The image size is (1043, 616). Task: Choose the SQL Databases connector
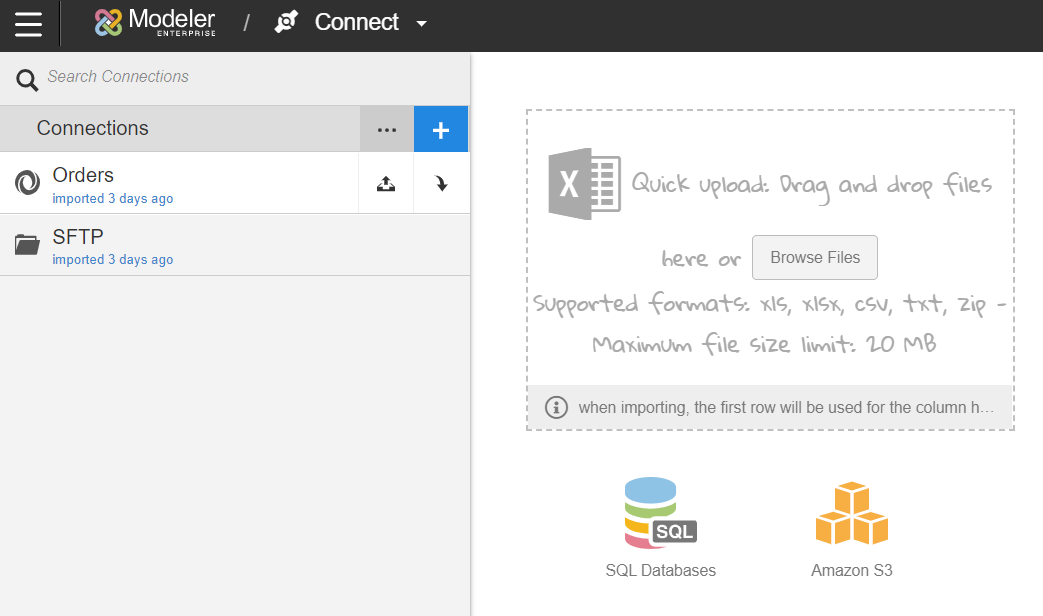coord(660,527)
